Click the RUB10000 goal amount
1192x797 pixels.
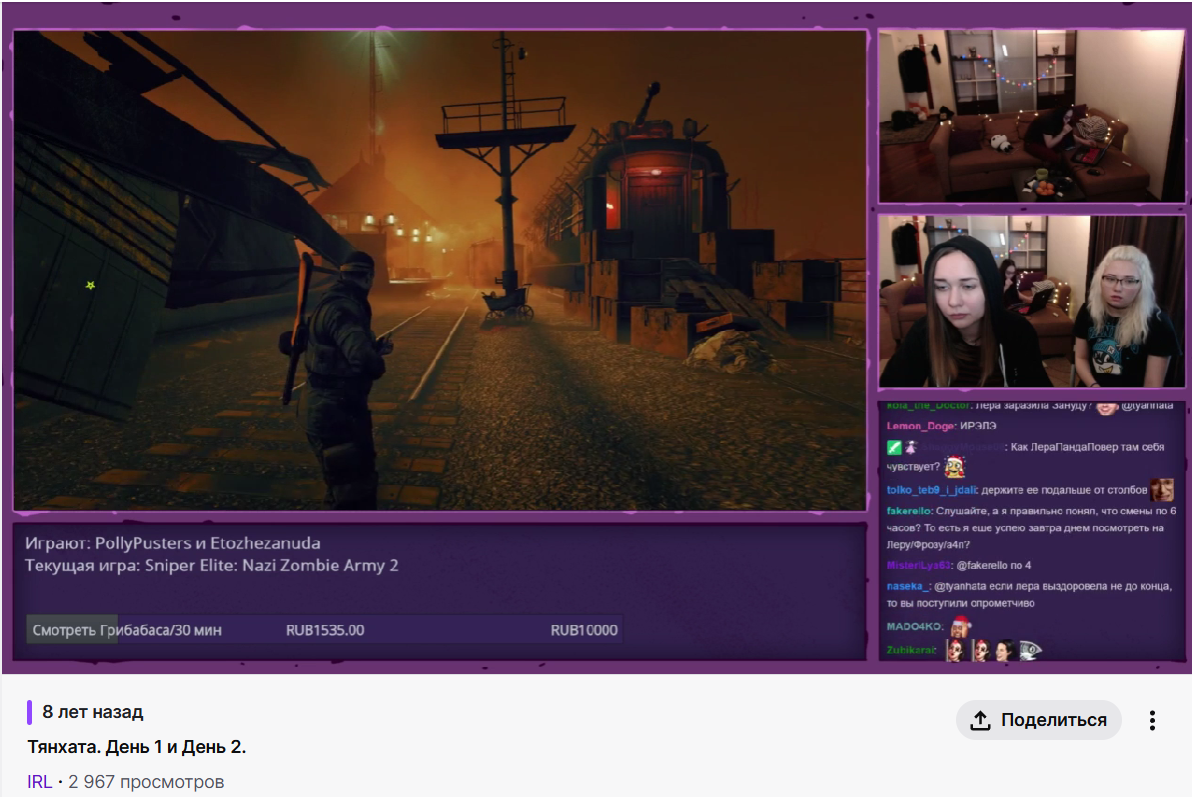click(584, 630)
